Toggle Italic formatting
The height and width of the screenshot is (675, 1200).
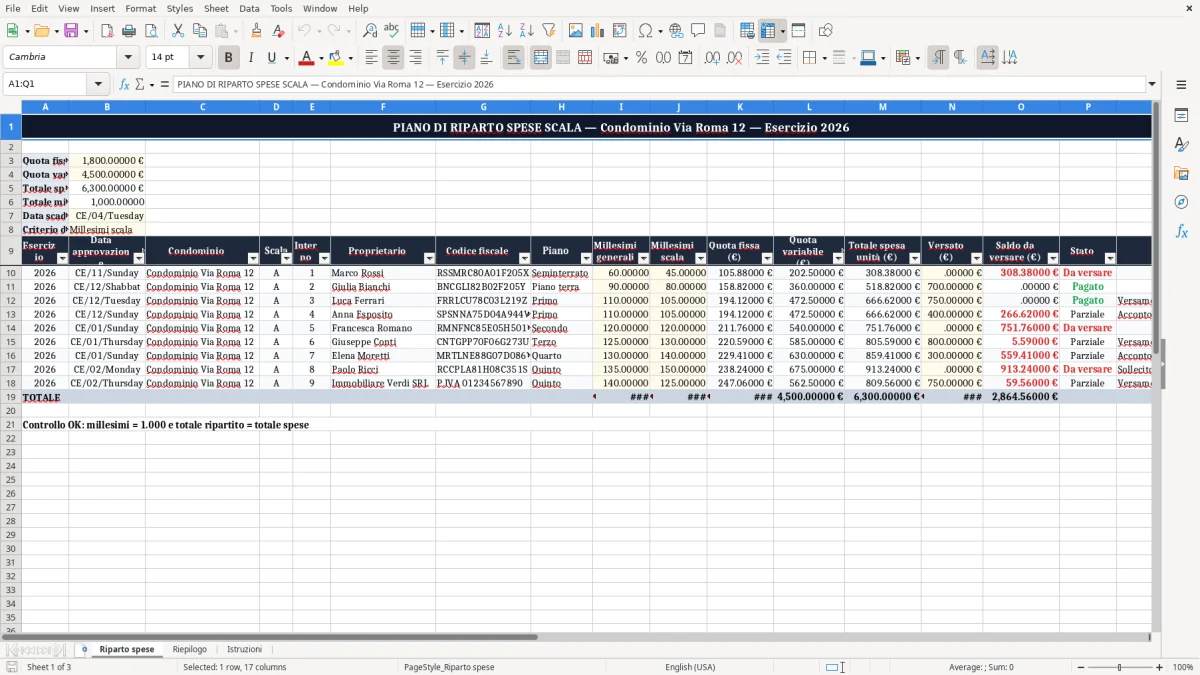pos(251,58)
